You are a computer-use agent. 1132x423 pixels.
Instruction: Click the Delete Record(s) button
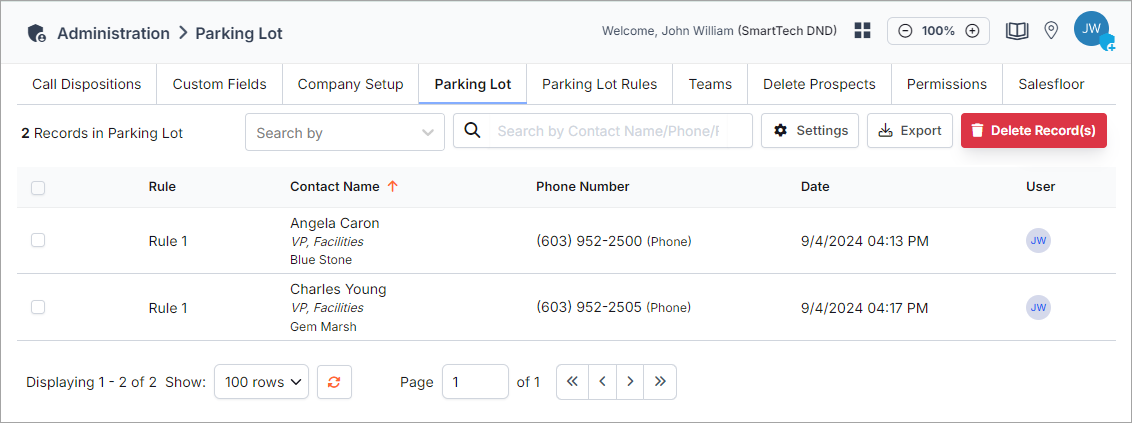tap(1034, 131)
